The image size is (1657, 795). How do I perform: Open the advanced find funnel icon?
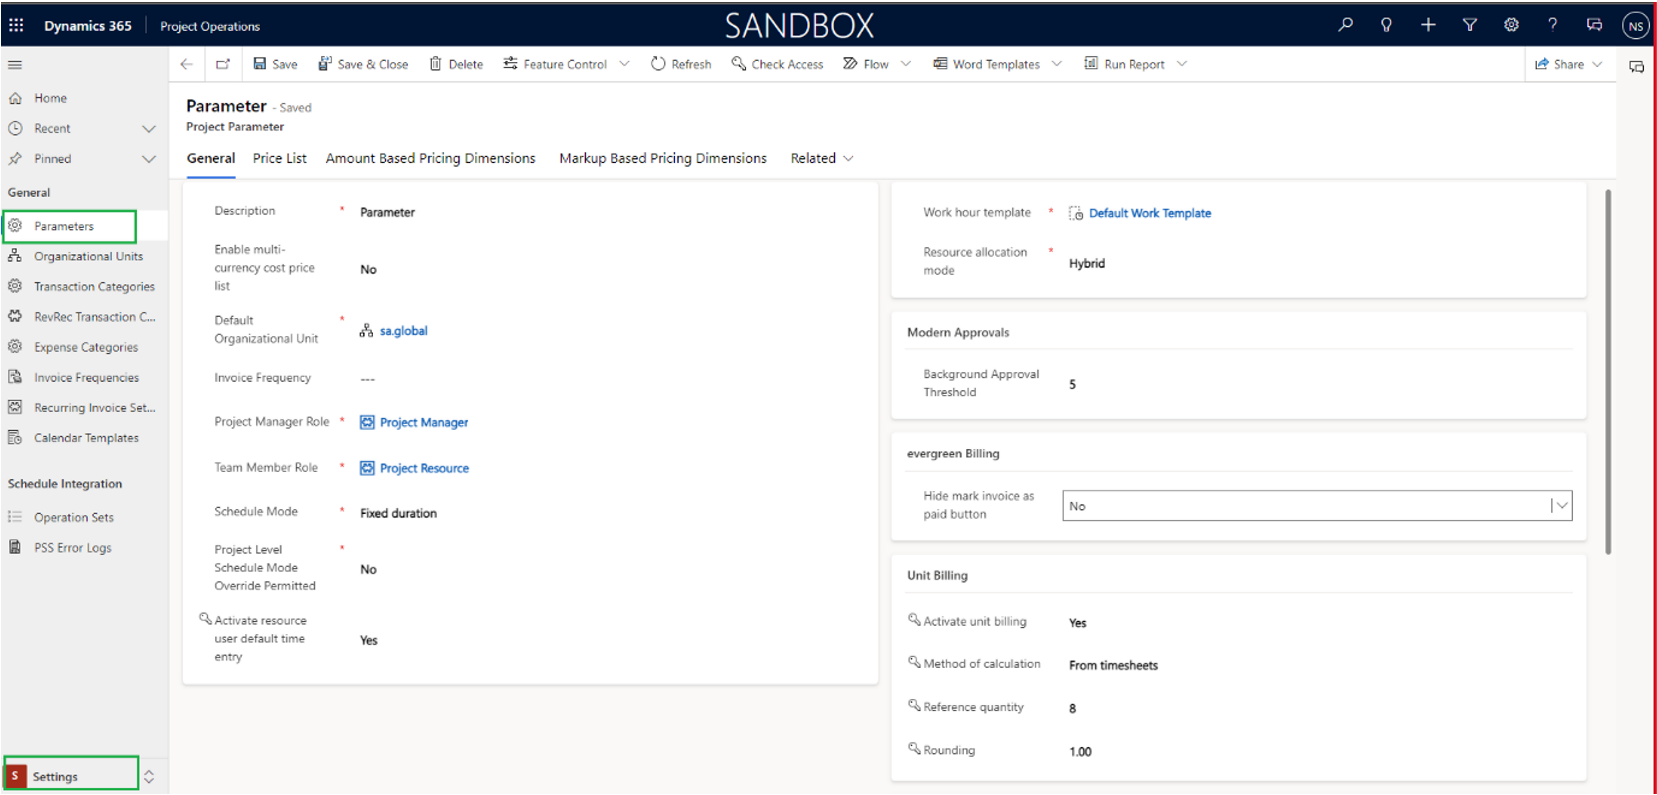[1470, 25]
